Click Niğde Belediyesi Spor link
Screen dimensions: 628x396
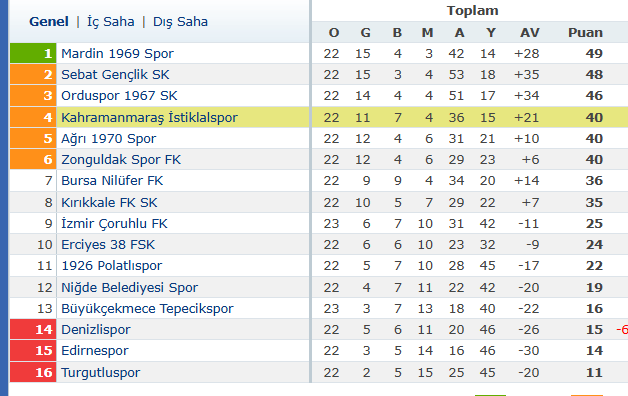tap(129, 287)
